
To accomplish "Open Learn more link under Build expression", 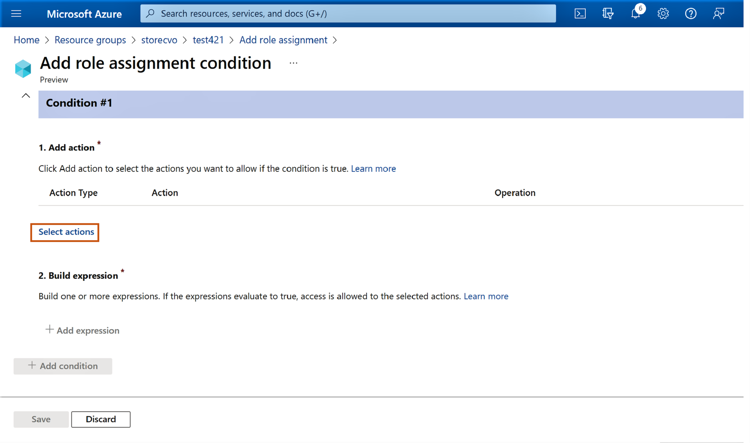I will [485, 296].
